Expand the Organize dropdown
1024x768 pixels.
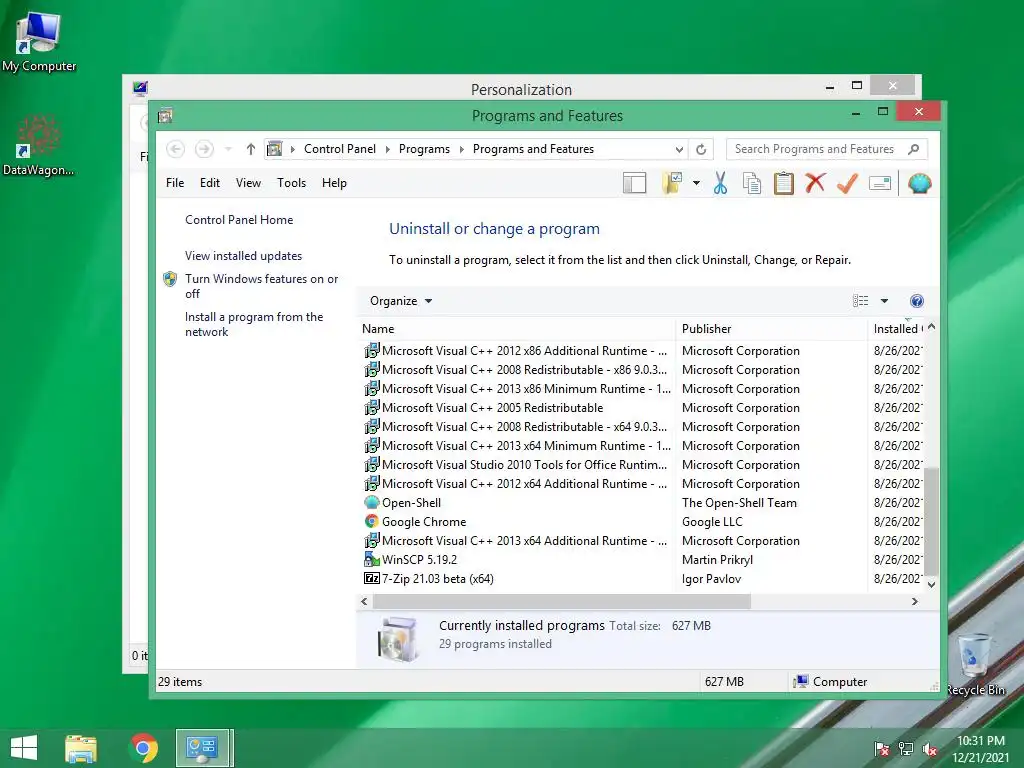pyautogui.click(x=401, y=301)
